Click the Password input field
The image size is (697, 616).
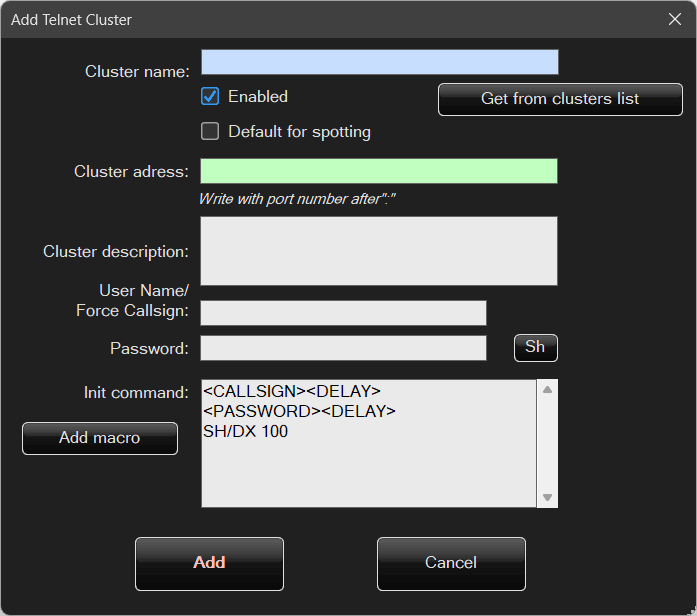tap(343, 348)
